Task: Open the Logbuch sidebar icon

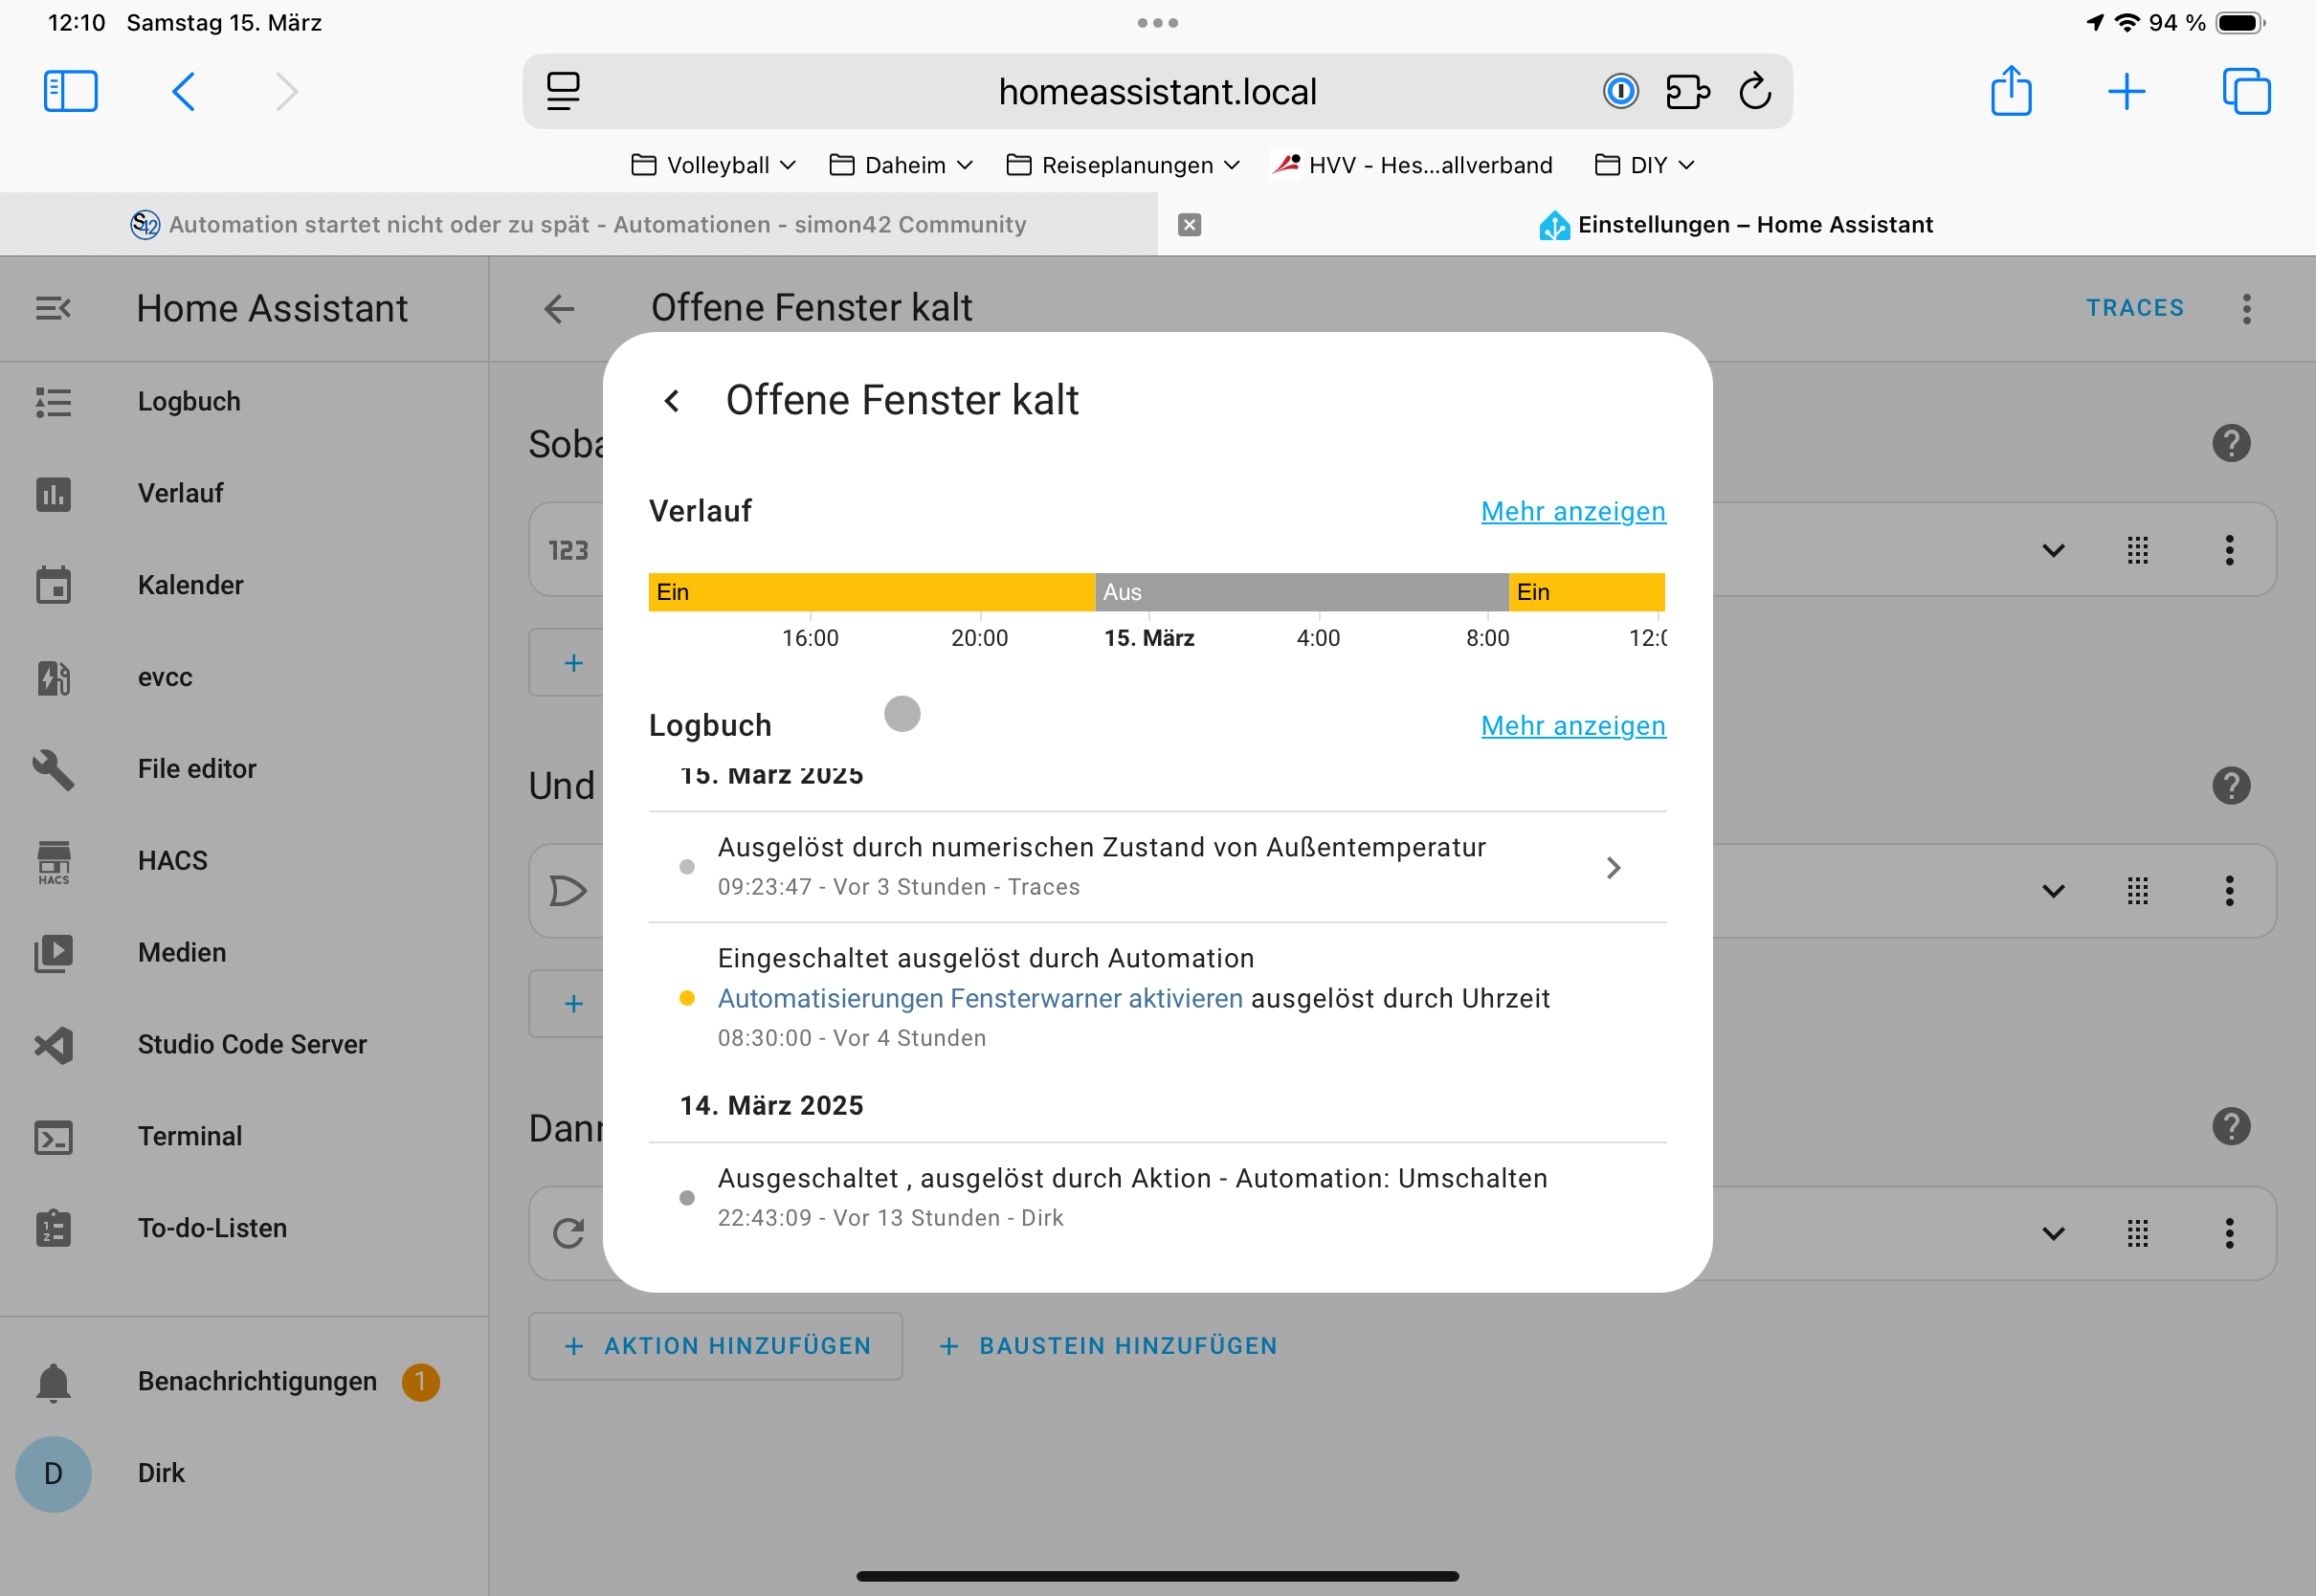Action: tap(53, 402)
